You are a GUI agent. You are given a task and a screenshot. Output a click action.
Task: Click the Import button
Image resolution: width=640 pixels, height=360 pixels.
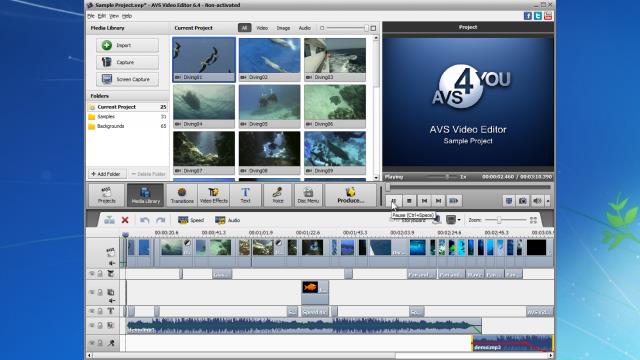coord(127,45)
